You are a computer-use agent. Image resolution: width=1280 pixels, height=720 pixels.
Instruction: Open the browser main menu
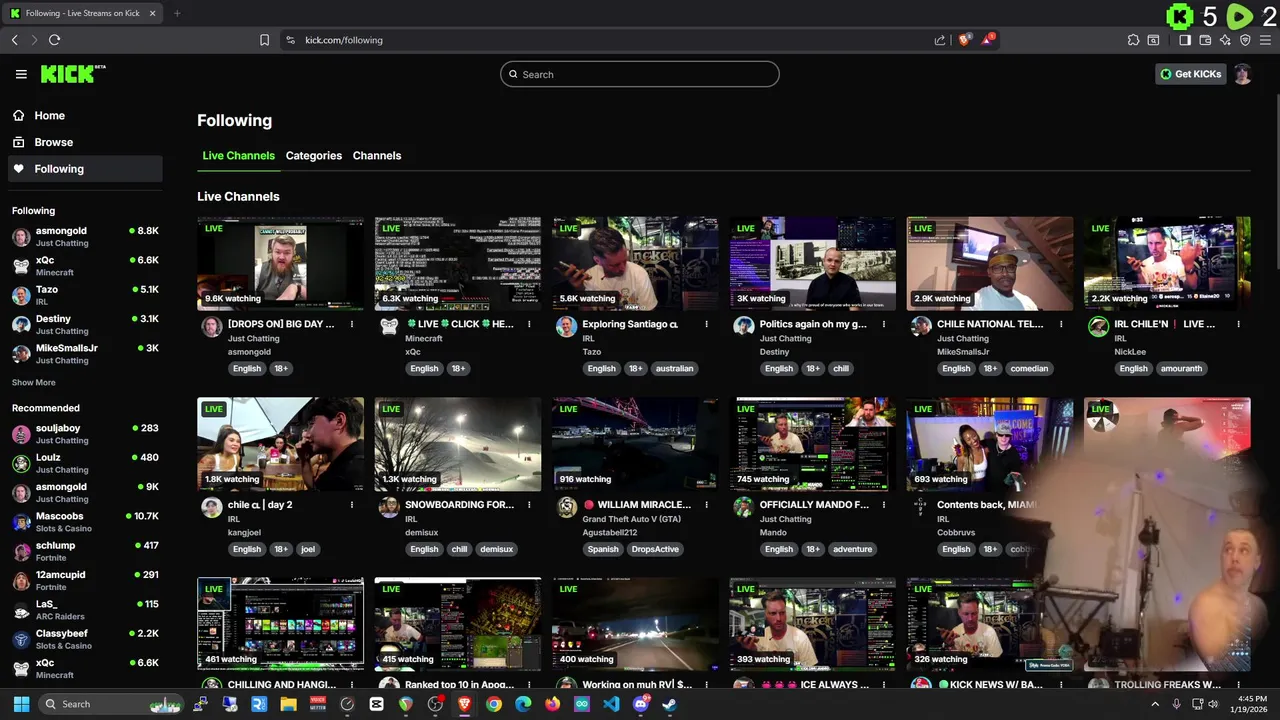click(1265, 40)
